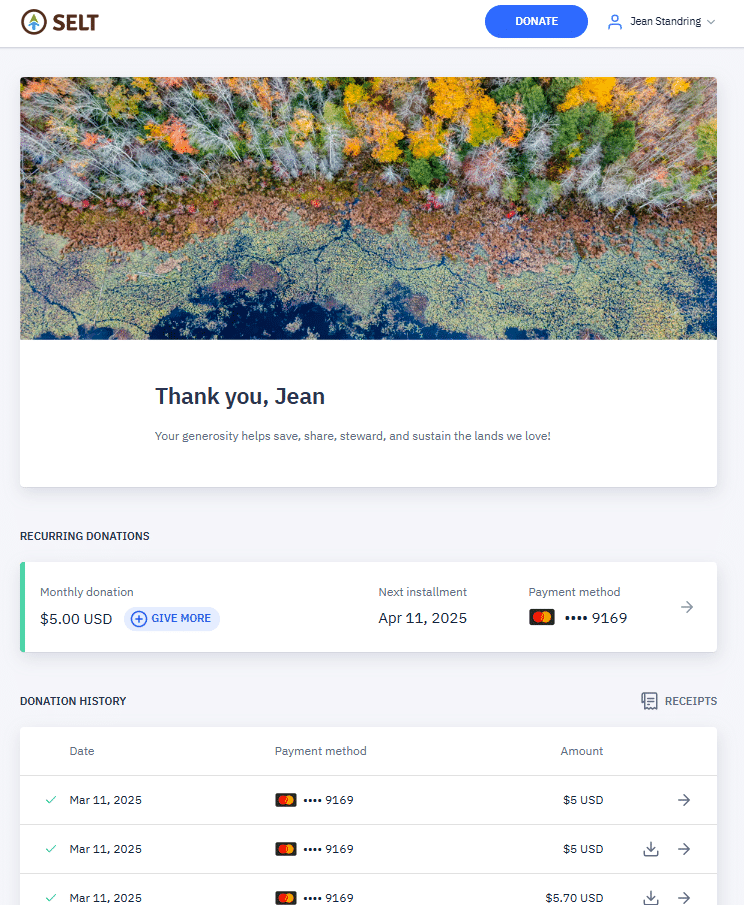Image resolution: width=744 pixels, height=905 pixels.
Task: Click the Date column header
Action: pos(82,751)
